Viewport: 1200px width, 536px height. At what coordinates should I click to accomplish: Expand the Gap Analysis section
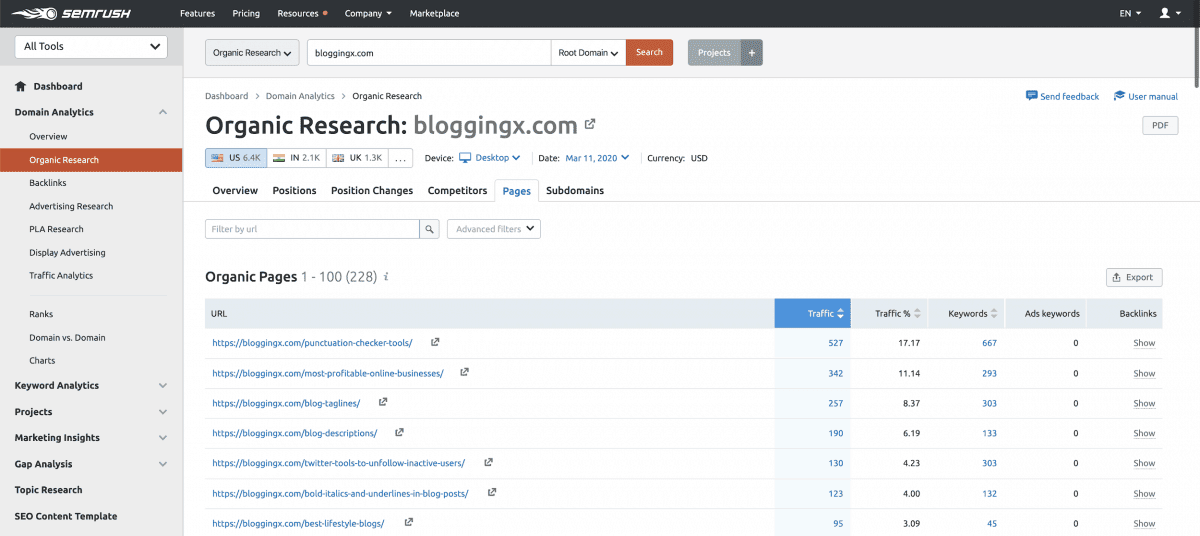coord(163,464)
